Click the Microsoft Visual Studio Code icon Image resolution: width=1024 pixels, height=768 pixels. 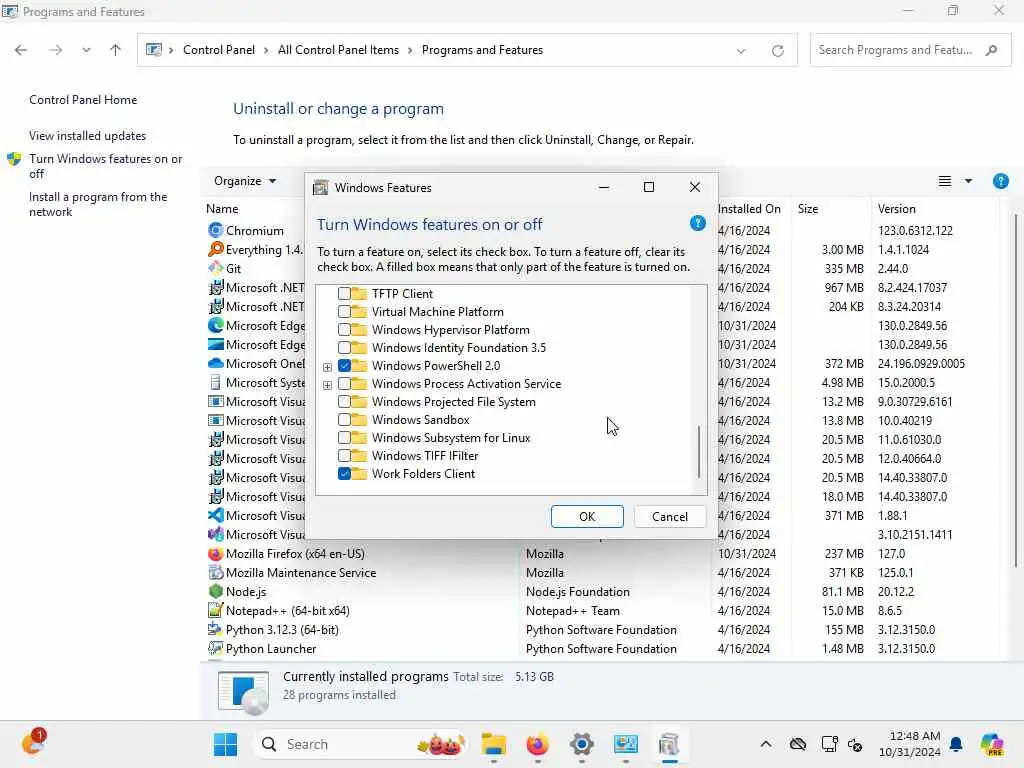click(216, 515)
